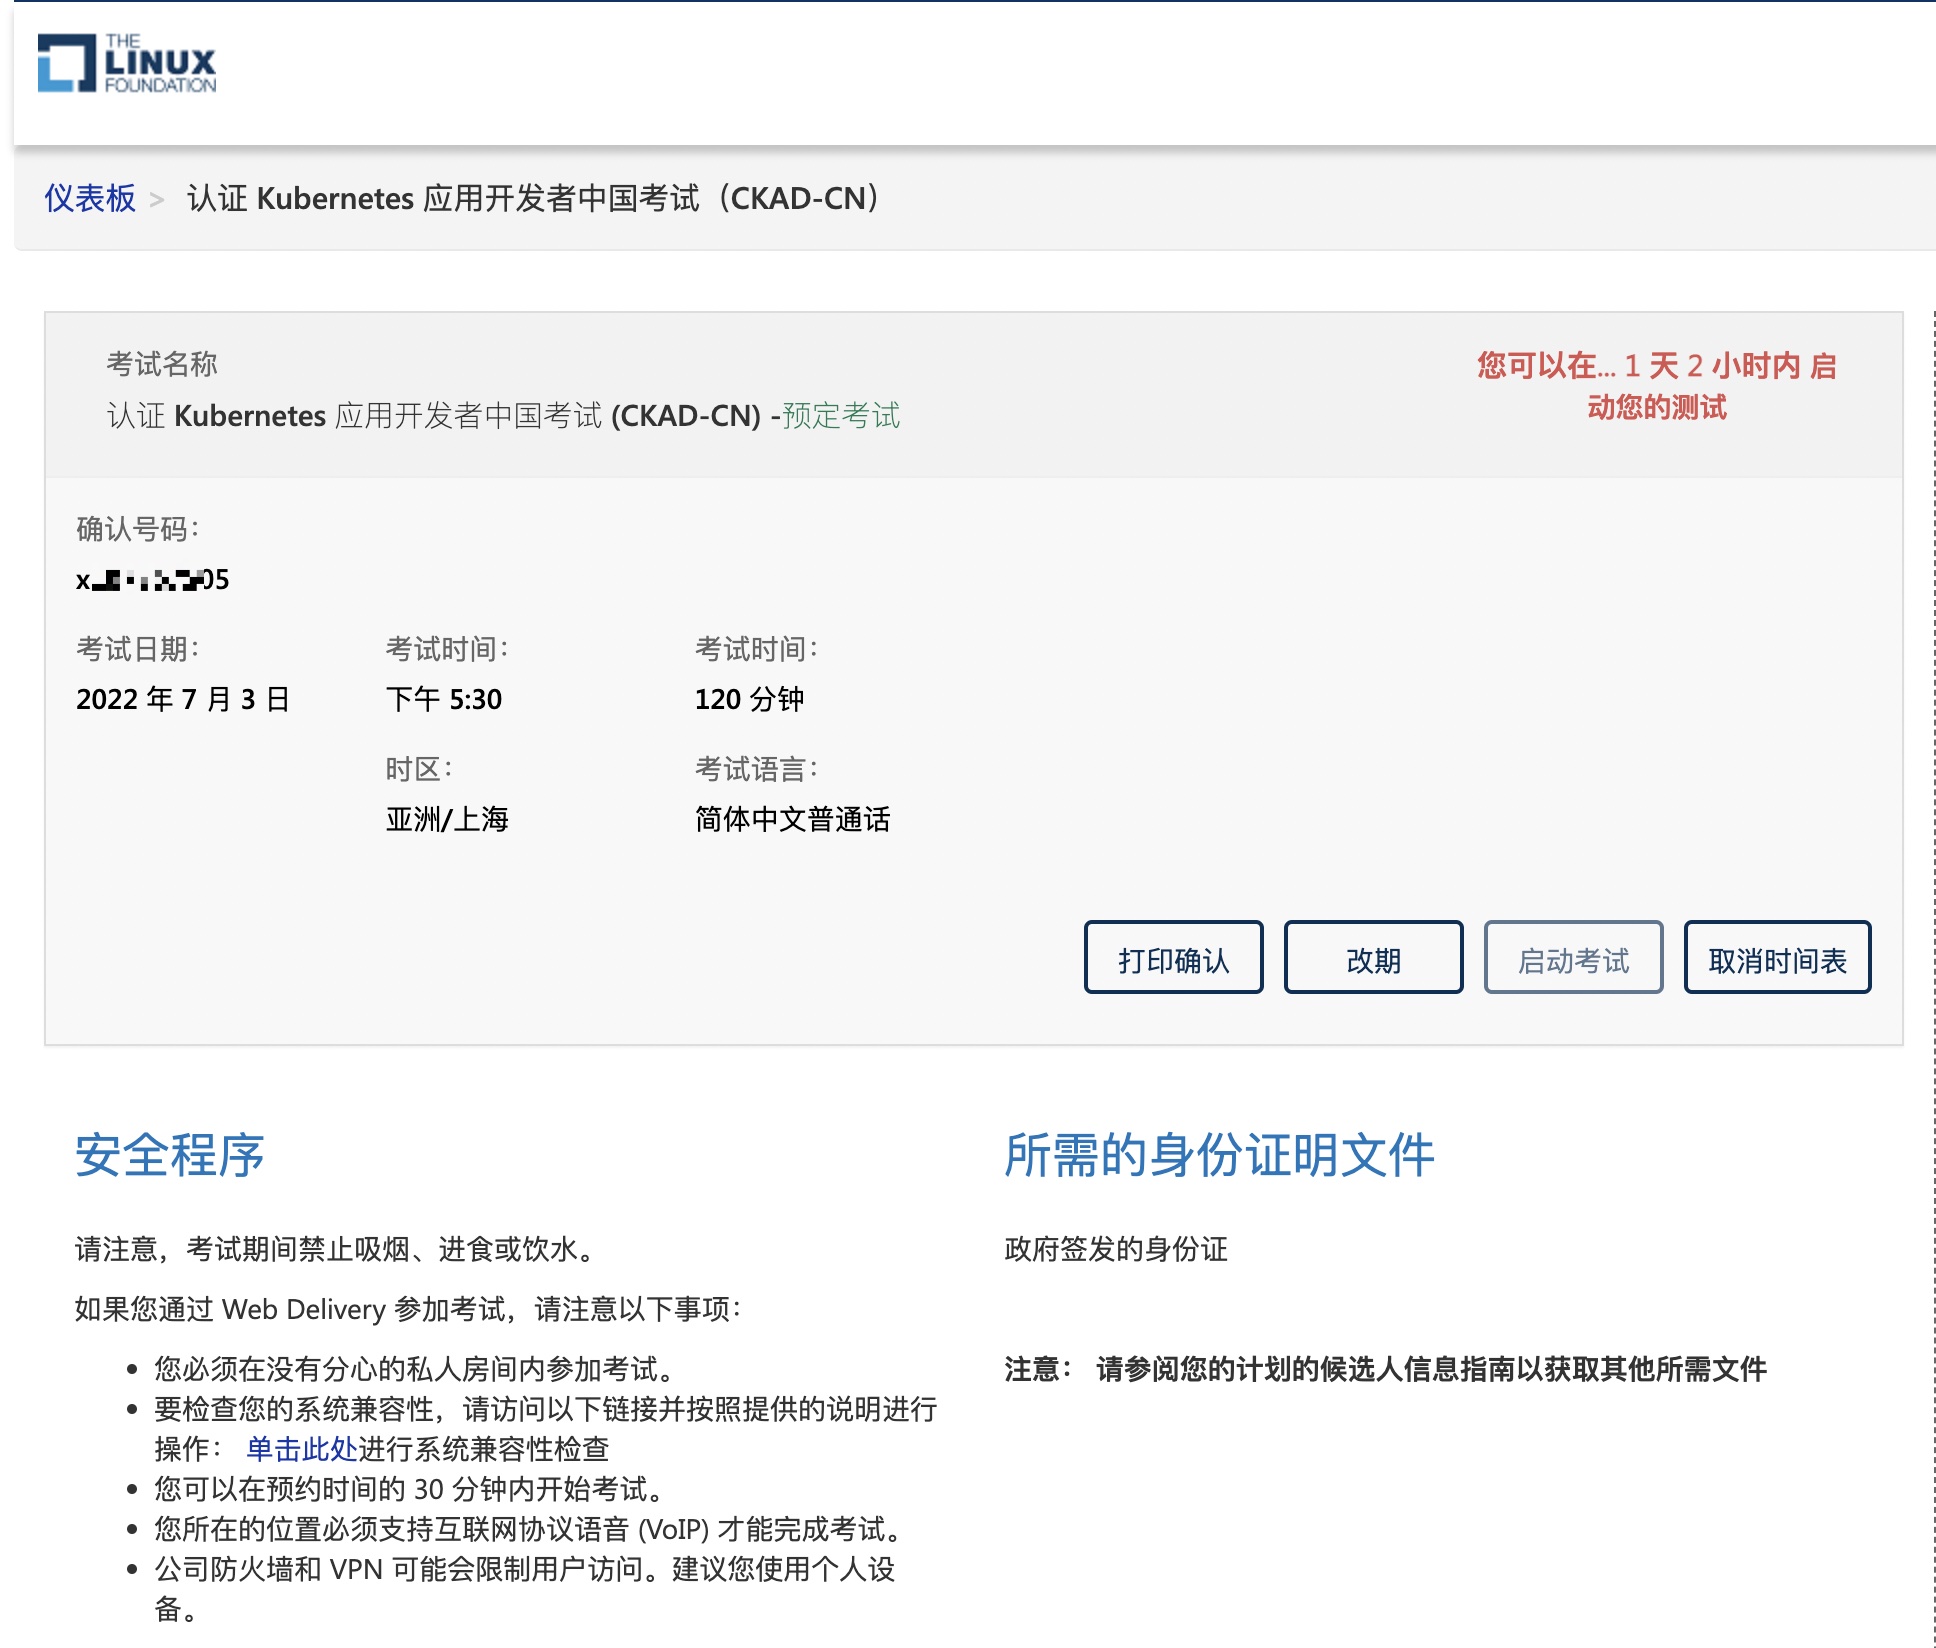Click the Web Delivery notice line
Viewport: 1936px width, 1648px height.
pos(408,1309)
